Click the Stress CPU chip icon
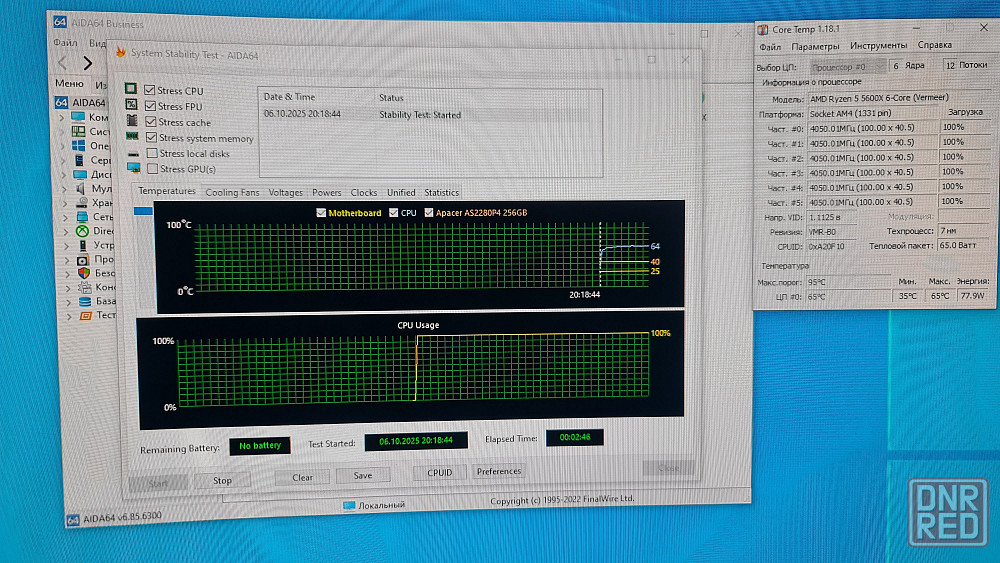1000x563 pixels. coord(130,89)
